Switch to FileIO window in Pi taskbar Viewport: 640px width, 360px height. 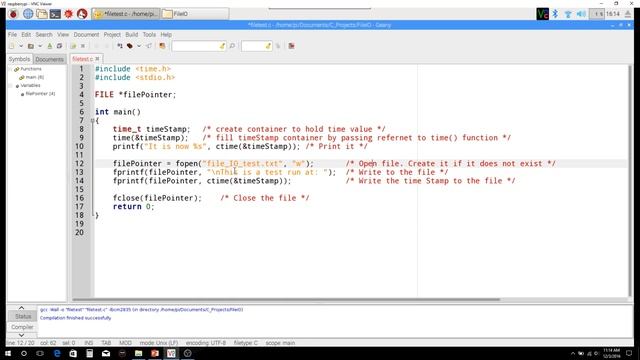pyautogui.click(x=195, y=14)
